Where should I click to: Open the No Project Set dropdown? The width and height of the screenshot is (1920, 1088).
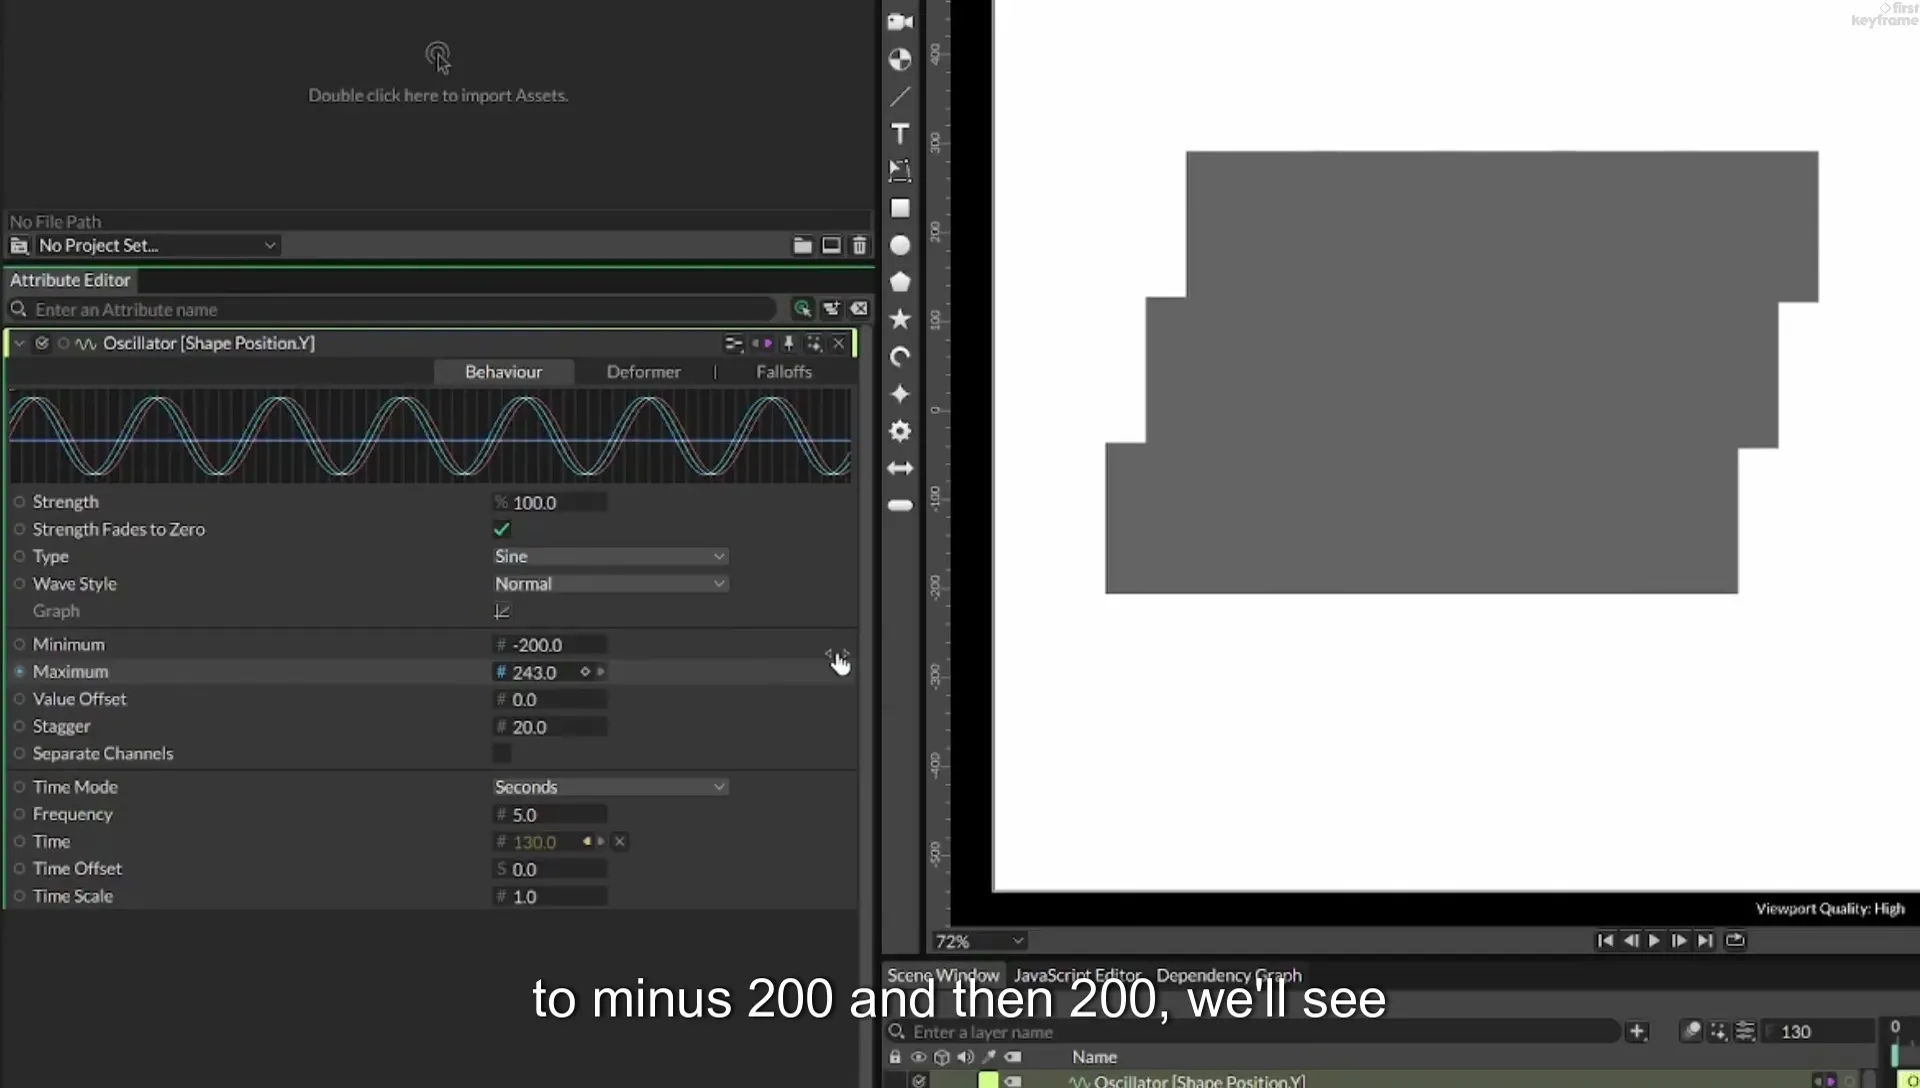(x=157, y=245)
